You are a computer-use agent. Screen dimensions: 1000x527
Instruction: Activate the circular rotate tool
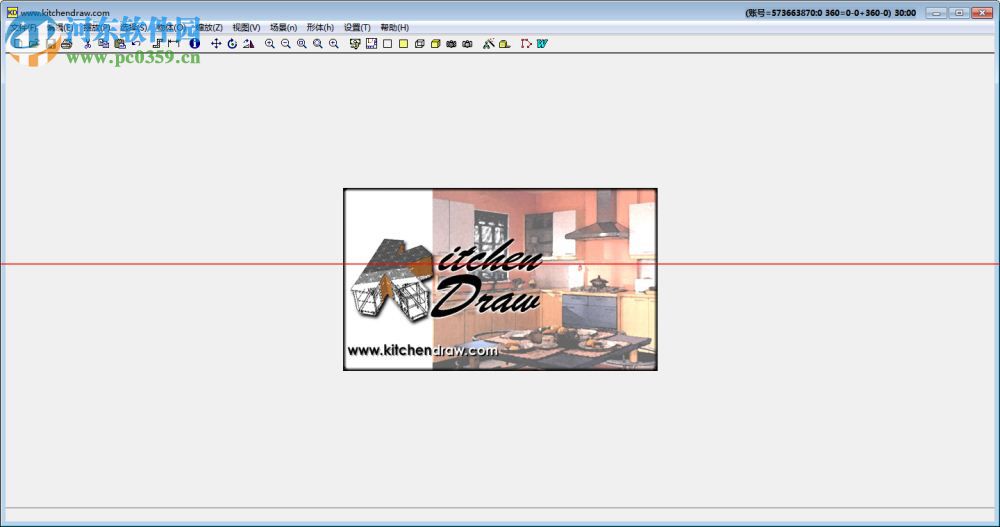pyautogui.click(x=232, y=43)
